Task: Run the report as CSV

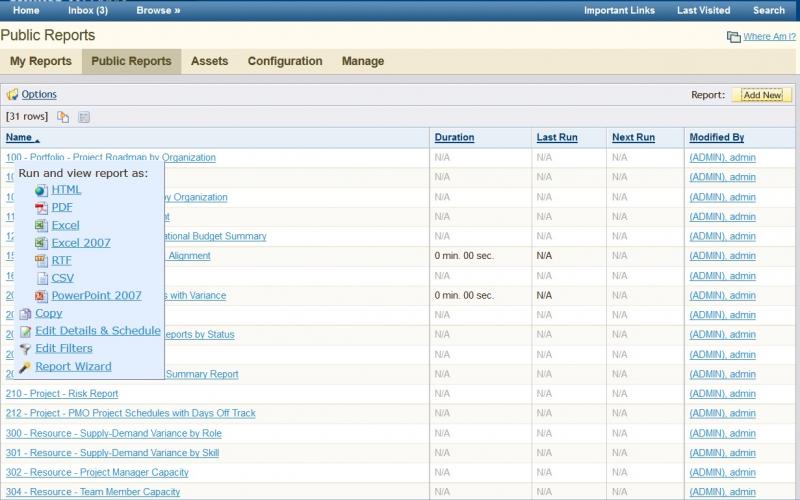Action: [x=63, y=278]
